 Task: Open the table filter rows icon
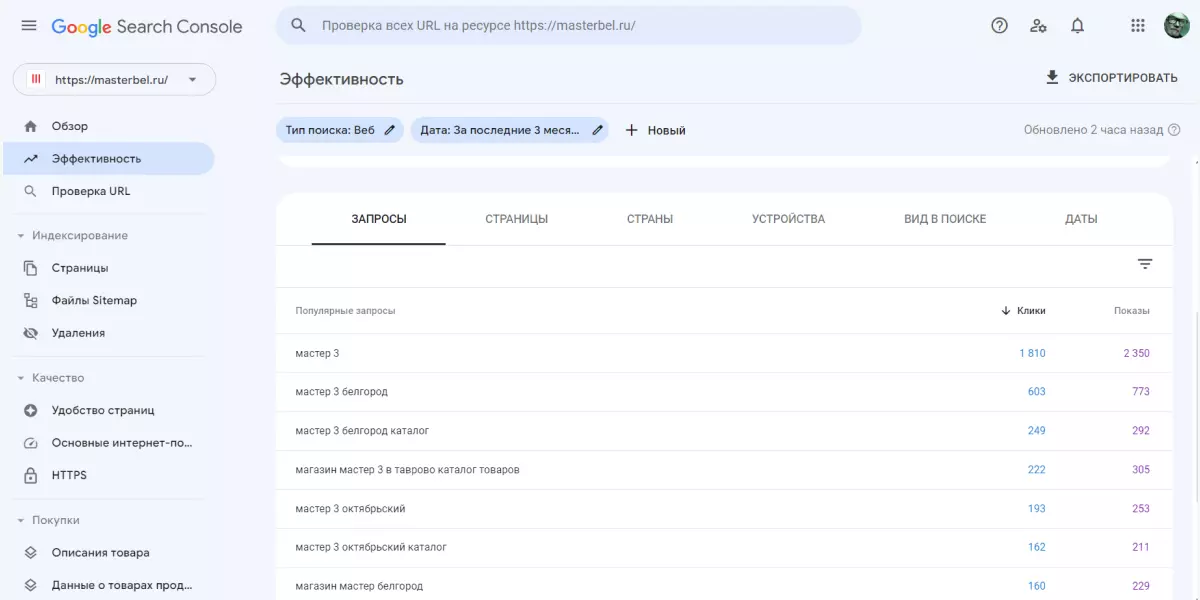[1145, 264]
